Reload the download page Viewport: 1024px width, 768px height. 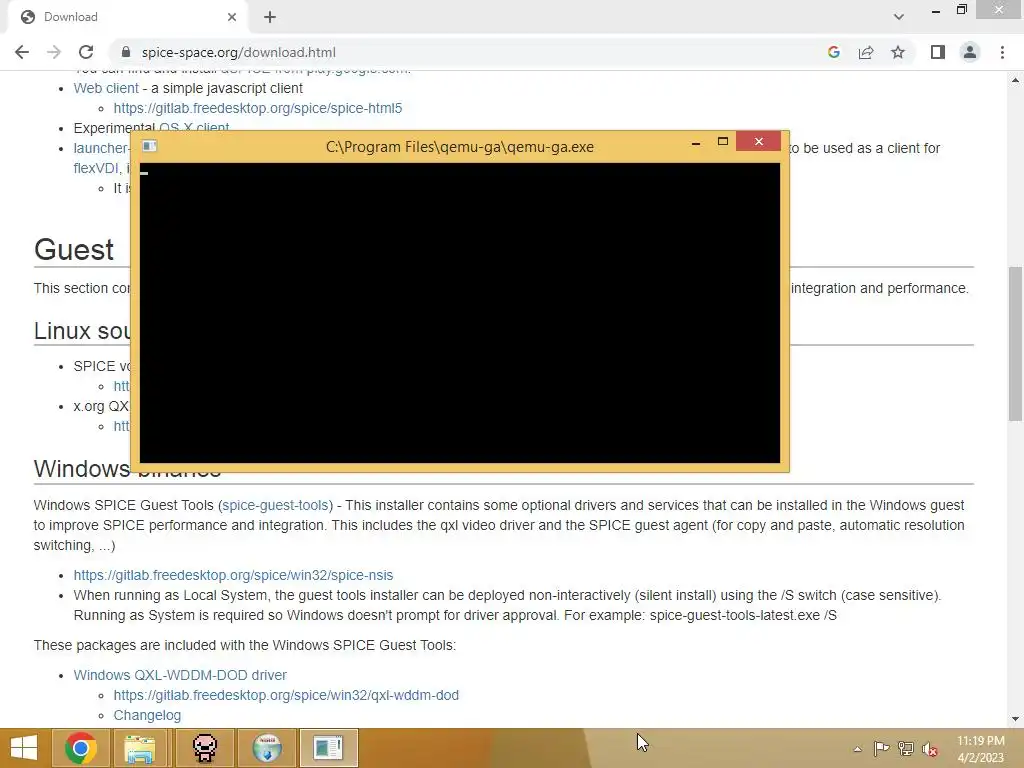pyautogui.click(x=86, y=52)
